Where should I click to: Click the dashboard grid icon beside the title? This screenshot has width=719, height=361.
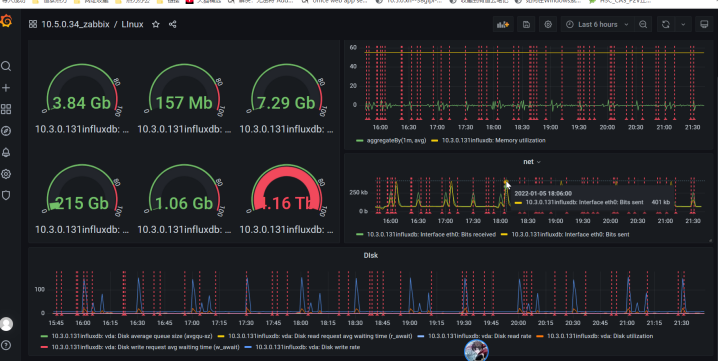pyautogui.click(x=33, y=24)
